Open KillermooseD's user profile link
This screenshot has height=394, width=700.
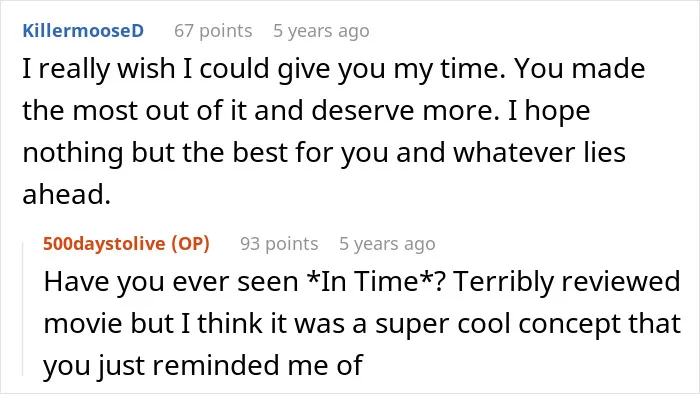coord(83,31)
